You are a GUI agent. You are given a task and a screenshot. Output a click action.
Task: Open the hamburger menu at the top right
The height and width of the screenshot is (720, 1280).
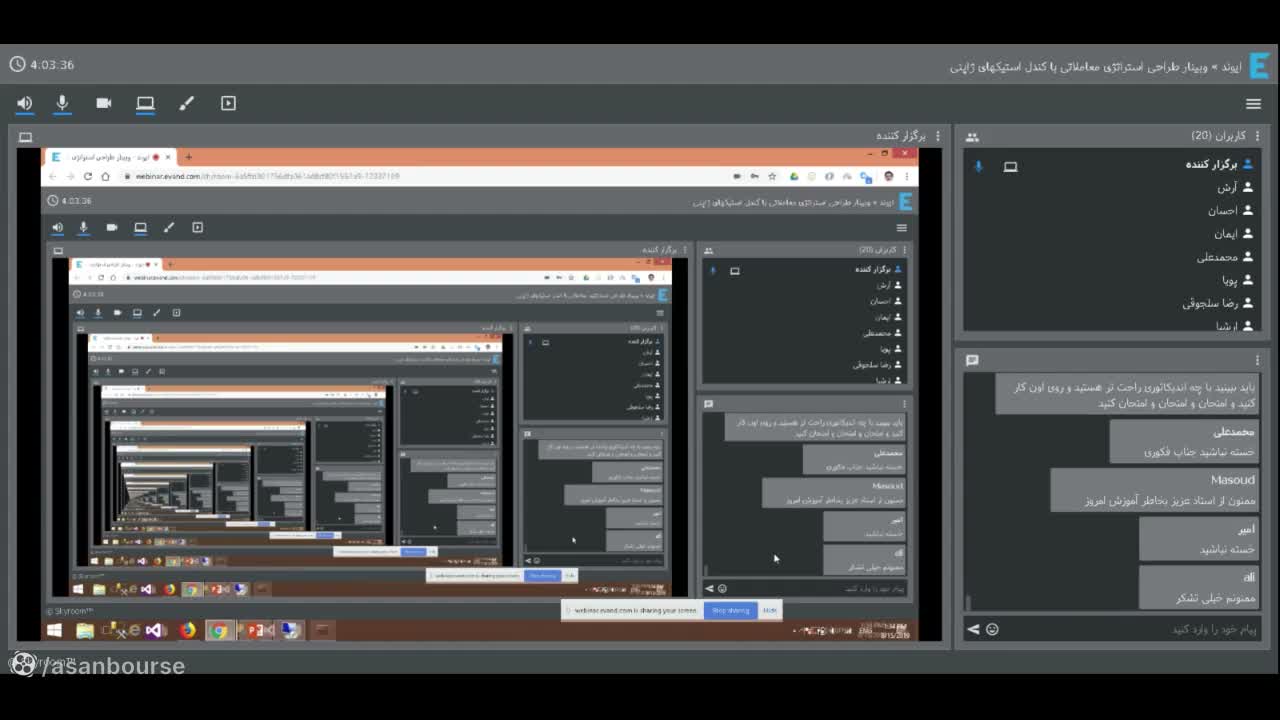coord(1253,103)
